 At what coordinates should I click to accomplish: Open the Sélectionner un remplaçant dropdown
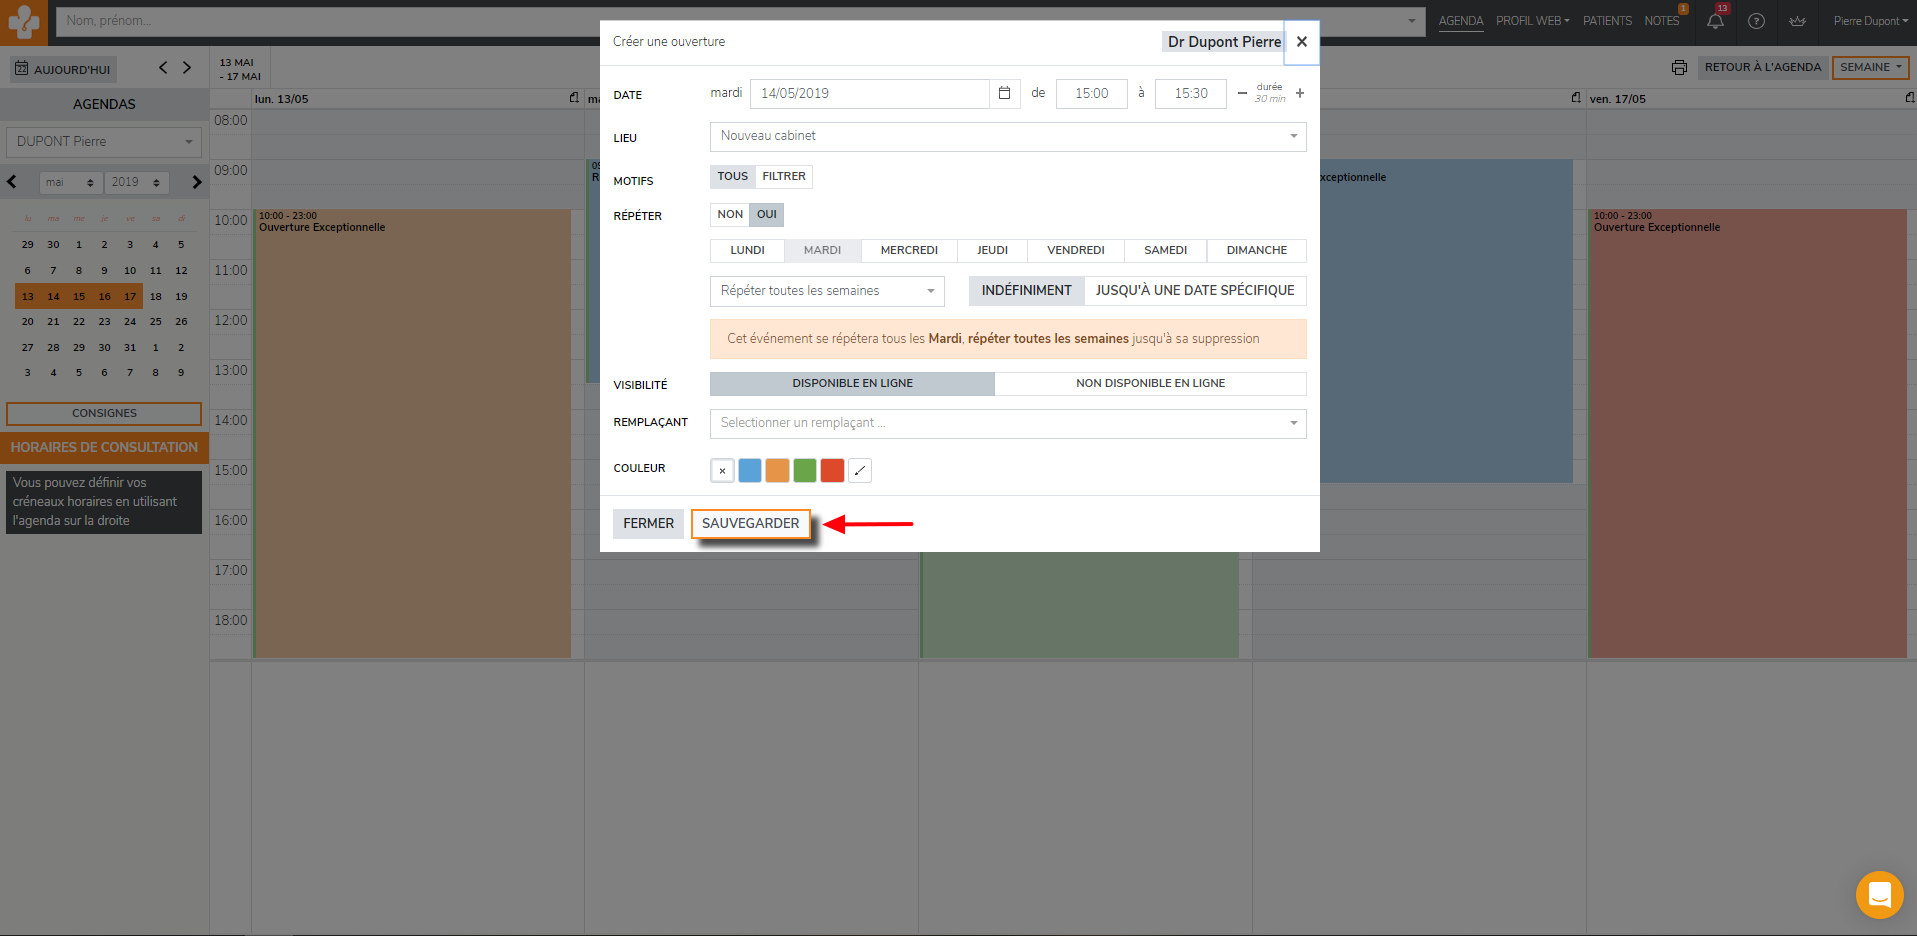coord(1007,423)
